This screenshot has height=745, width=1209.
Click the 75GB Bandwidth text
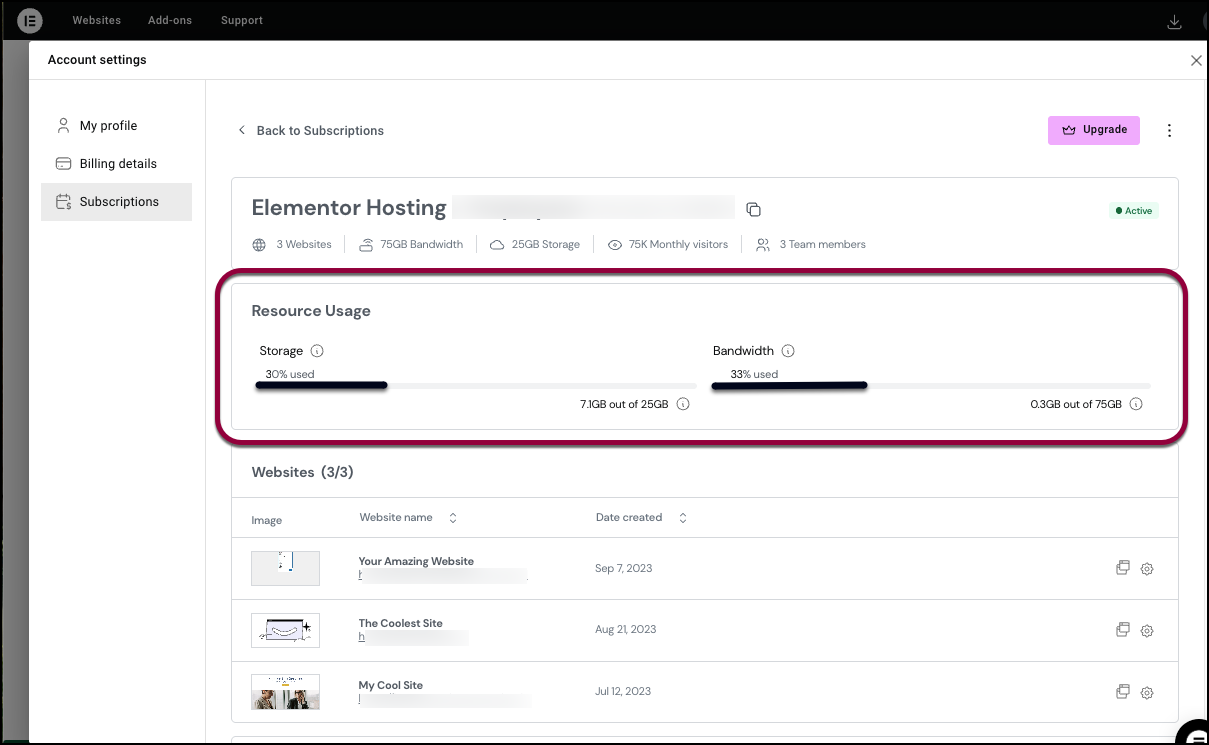click(x=421, y=244)
